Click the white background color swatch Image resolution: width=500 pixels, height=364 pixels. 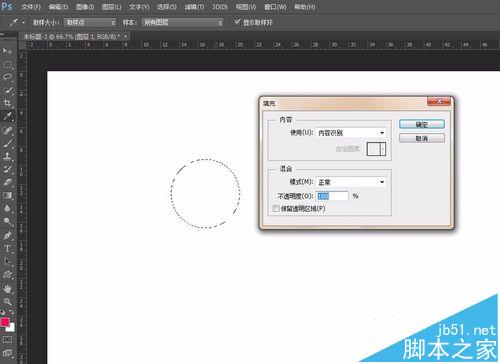pos(11,328)
